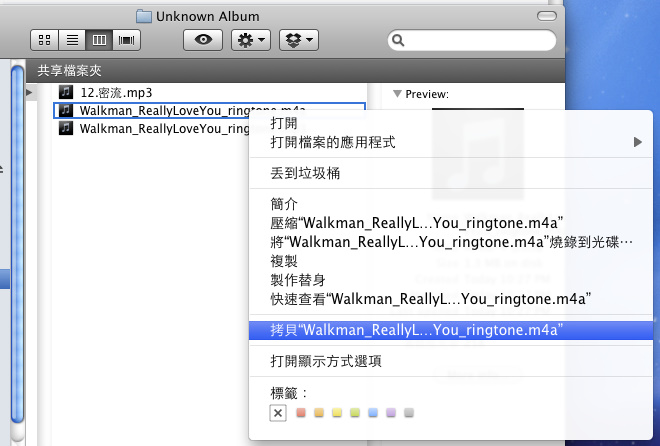Switch Finder to icon view
The image size is (660, 446).
pos(44,40)
